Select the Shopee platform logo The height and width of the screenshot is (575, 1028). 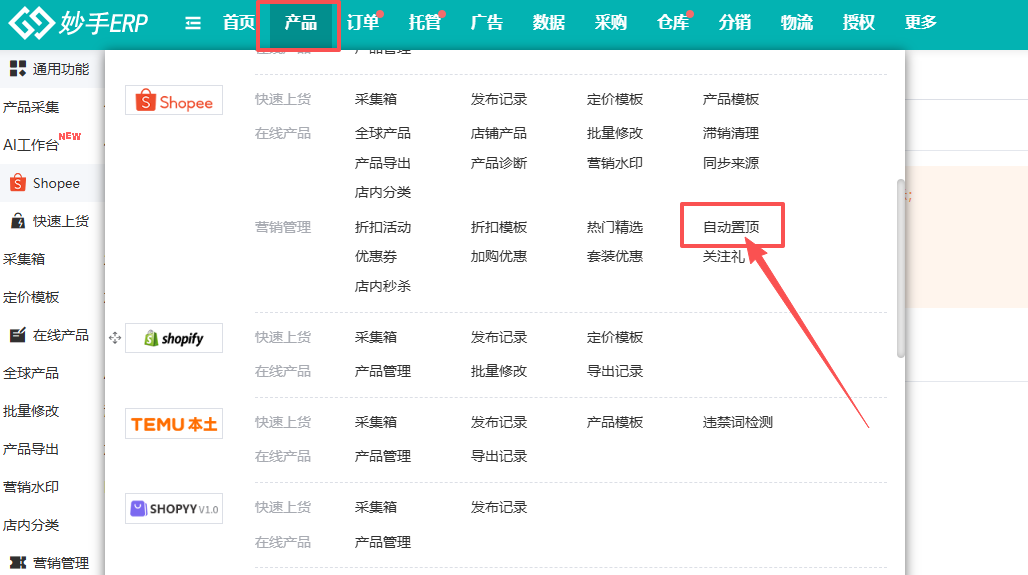[174, 100]
